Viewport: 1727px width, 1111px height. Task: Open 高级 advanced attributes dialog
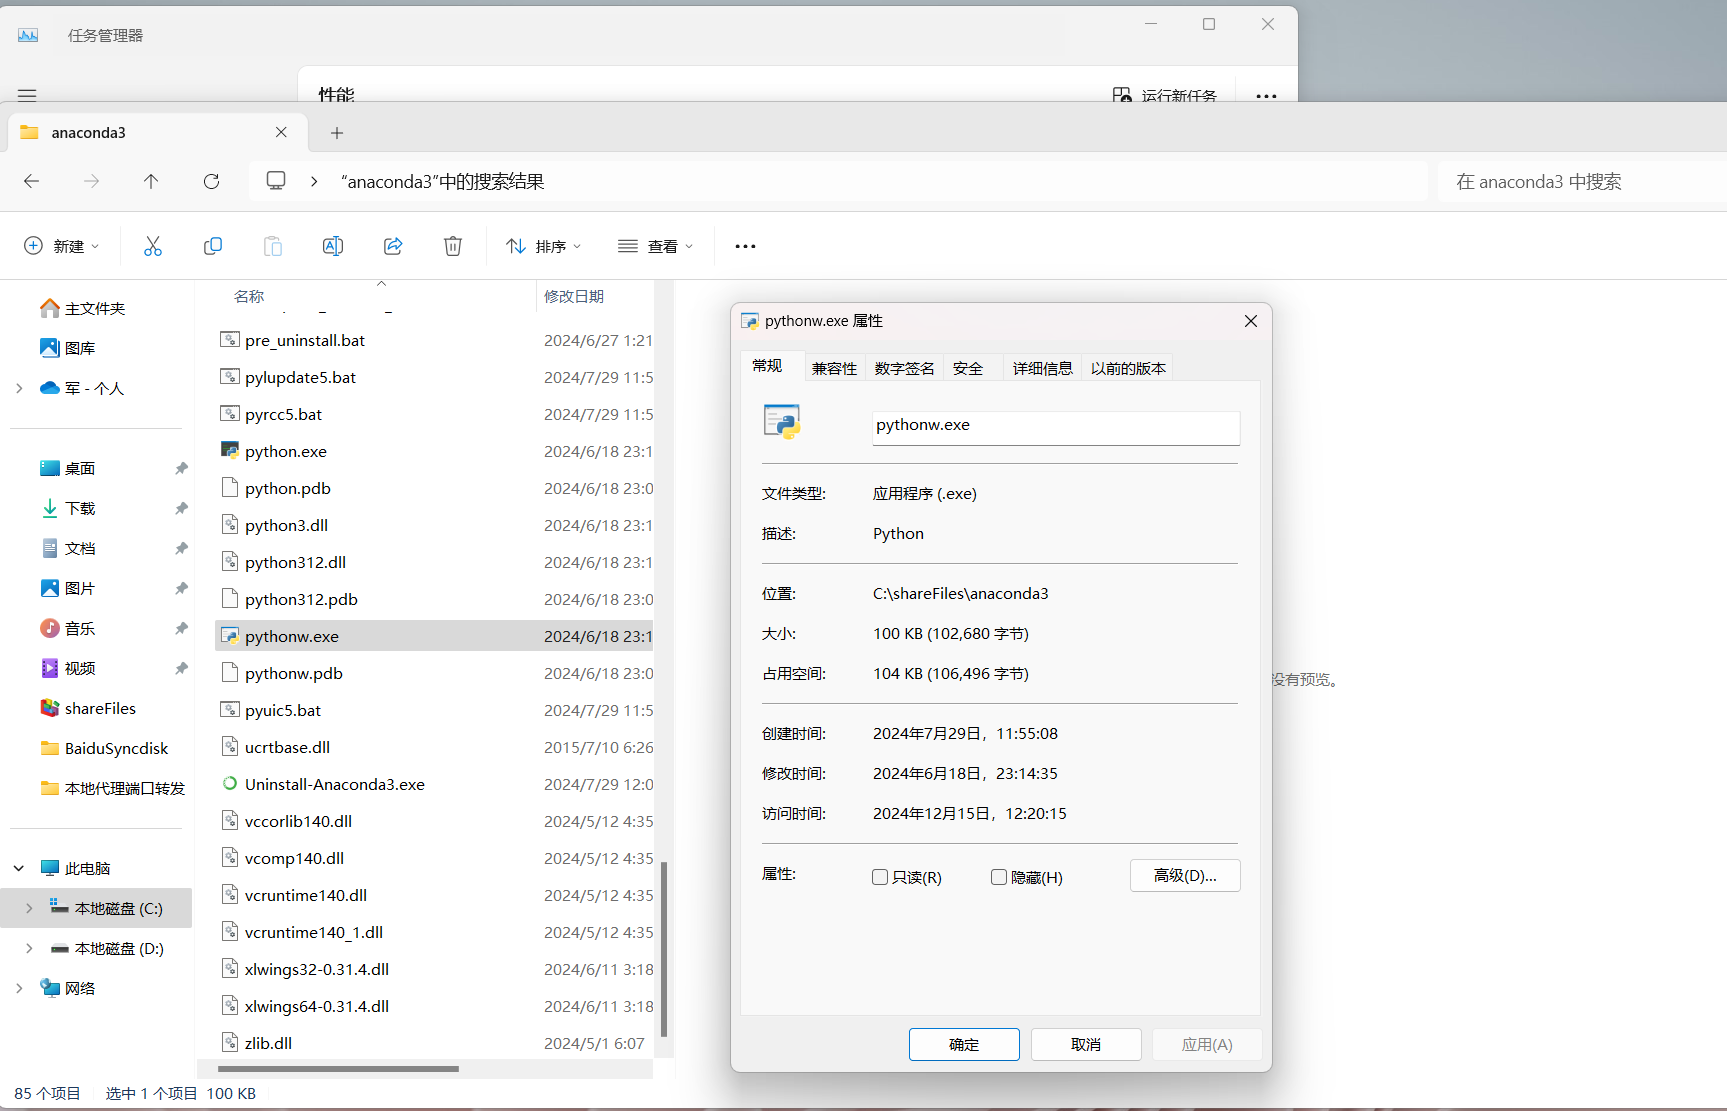click(x=1185, y=875)
